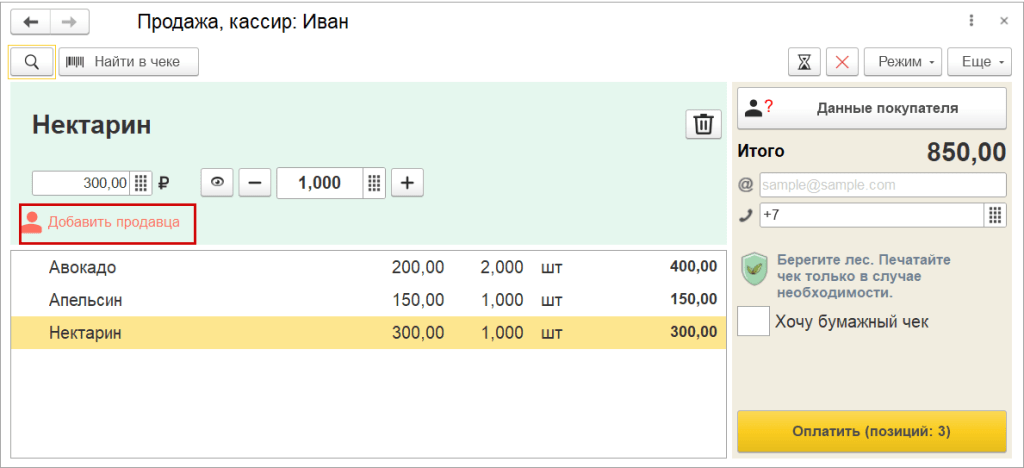Increase quantity with plus button
The width and height of the screenshot is (1024, 468).
pyautogui.click(x=408, y=183)
